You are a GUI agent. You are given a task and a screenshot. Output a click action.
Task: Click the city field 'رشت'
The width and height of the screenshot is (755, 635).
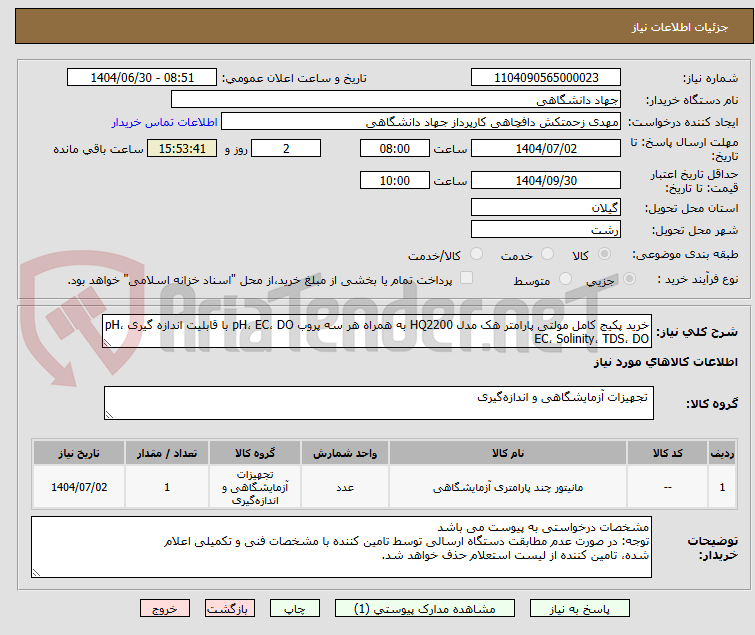click(546, 229)
